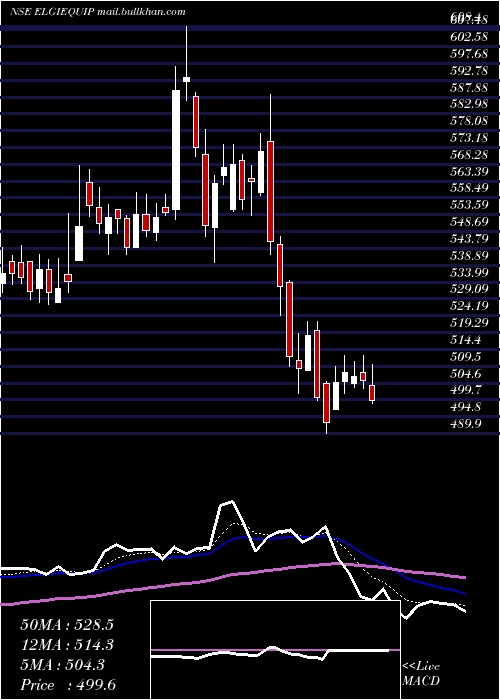Select the 558.49 price axis label
The width and height of the screenshot is (500, 700).
pos(469,188)
